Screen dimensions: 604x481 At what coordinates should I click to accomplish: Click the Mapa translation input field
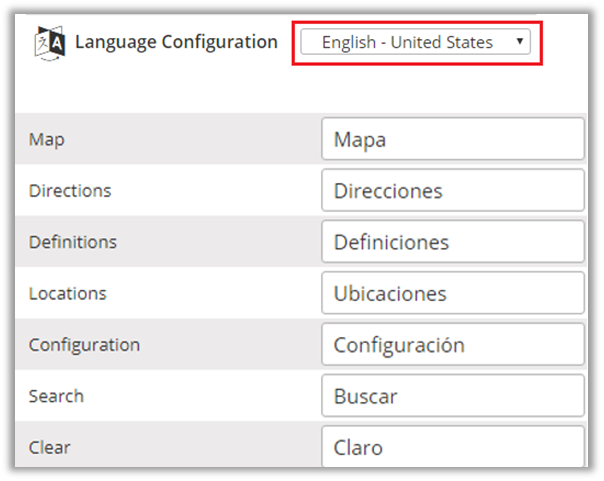[x=452, y=140]
